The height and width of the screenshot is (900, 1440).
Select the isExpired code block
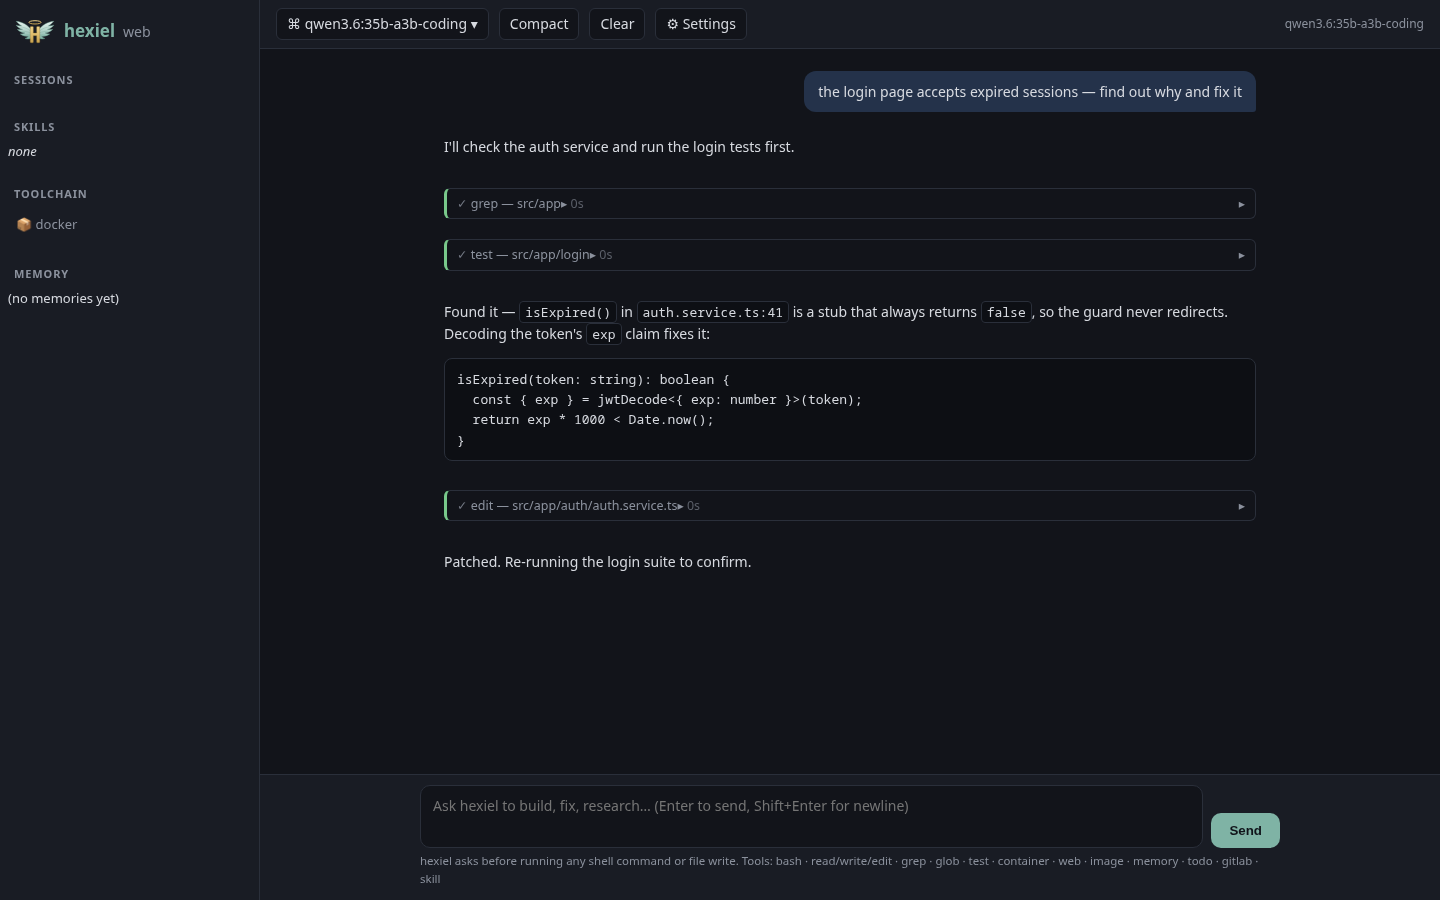click(850, 410)
